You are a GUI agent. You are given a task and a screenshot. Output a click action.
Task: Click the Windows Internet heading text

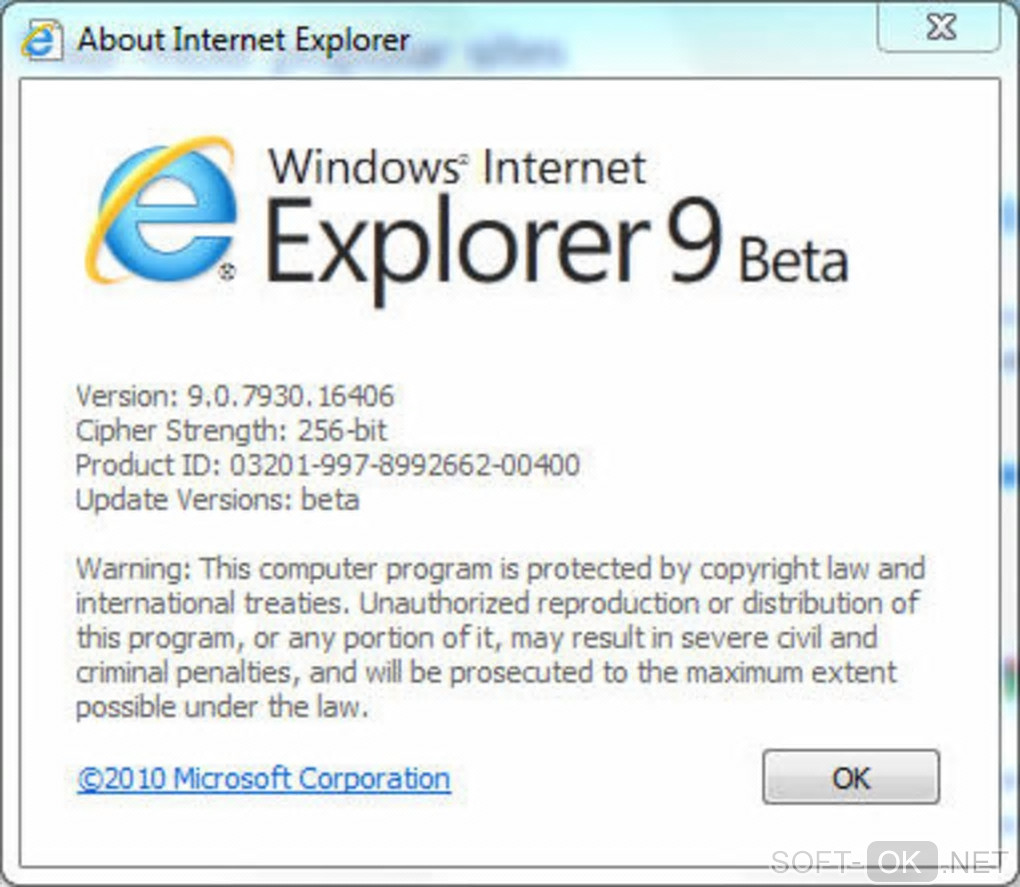457,167
